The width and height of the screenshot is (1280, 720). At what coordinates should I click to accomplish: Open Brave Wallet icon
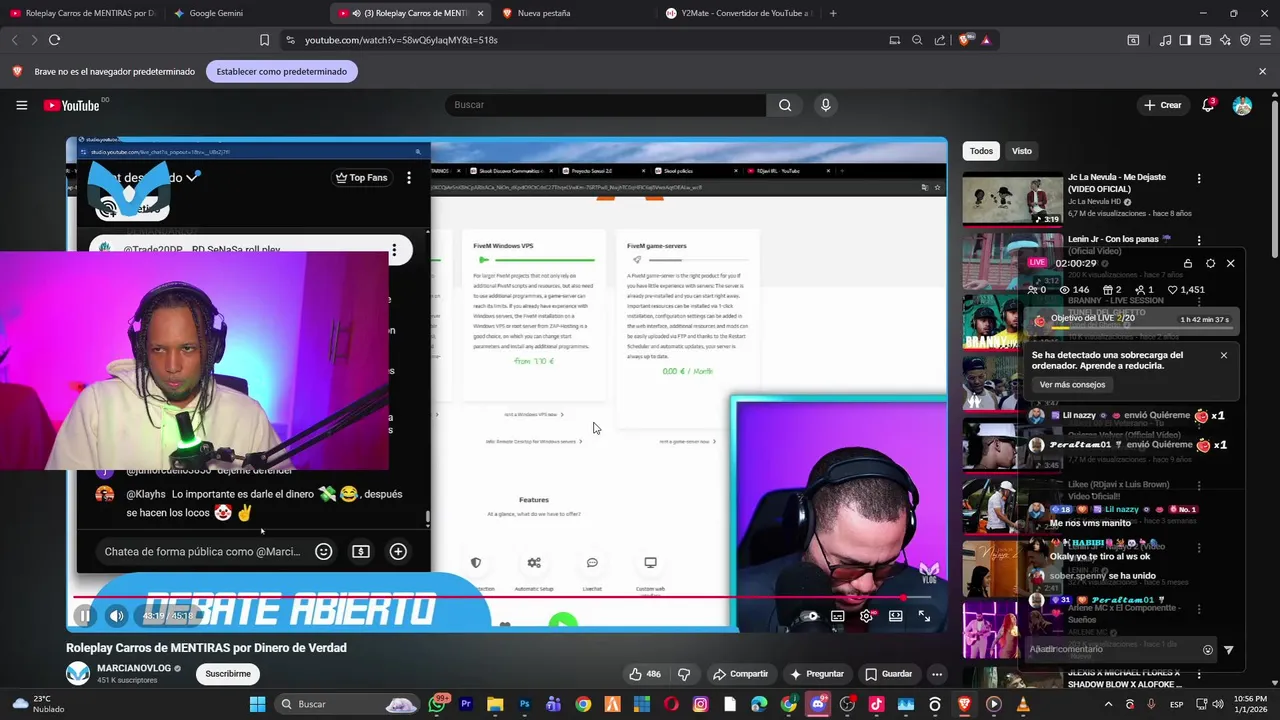click(1205, 40)
